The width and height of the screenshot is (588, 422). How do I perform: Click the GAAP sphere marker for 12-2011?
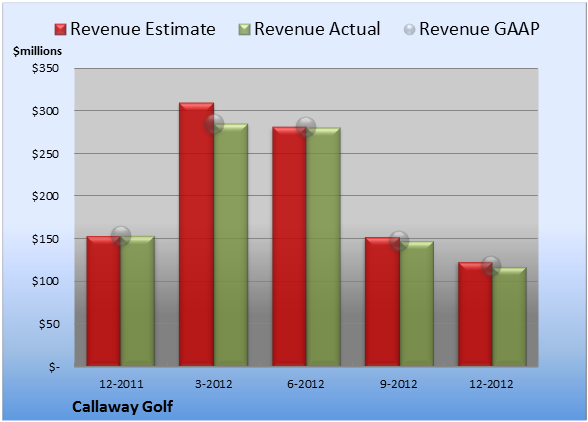pyautogui.click(x=121, y=236)
